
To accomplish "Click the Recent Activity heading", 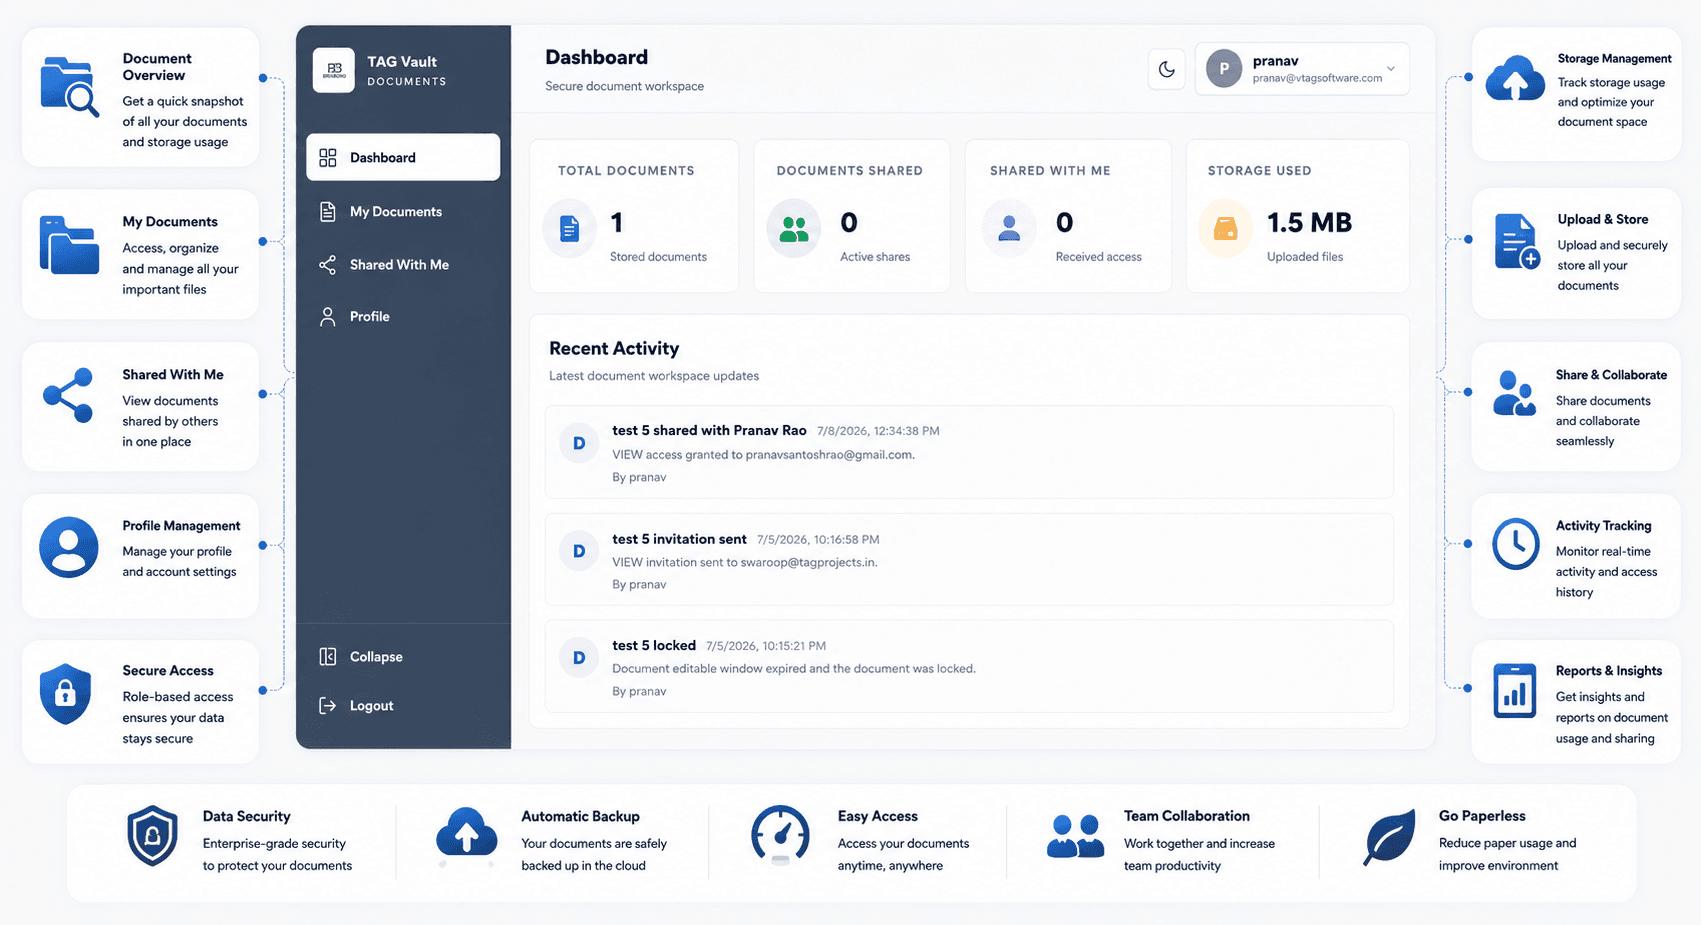I will [x=614, y=348].
